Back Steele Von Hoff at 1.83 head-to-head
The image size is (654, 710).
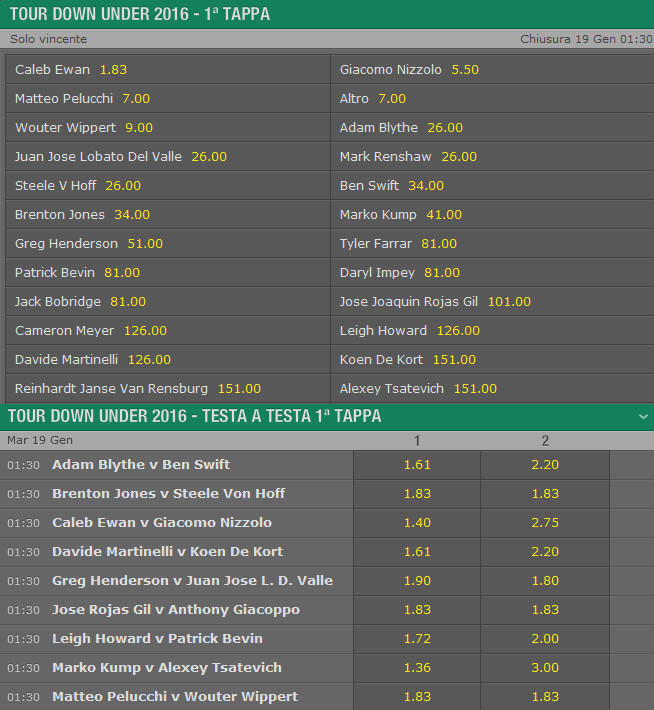click(545, 494)
